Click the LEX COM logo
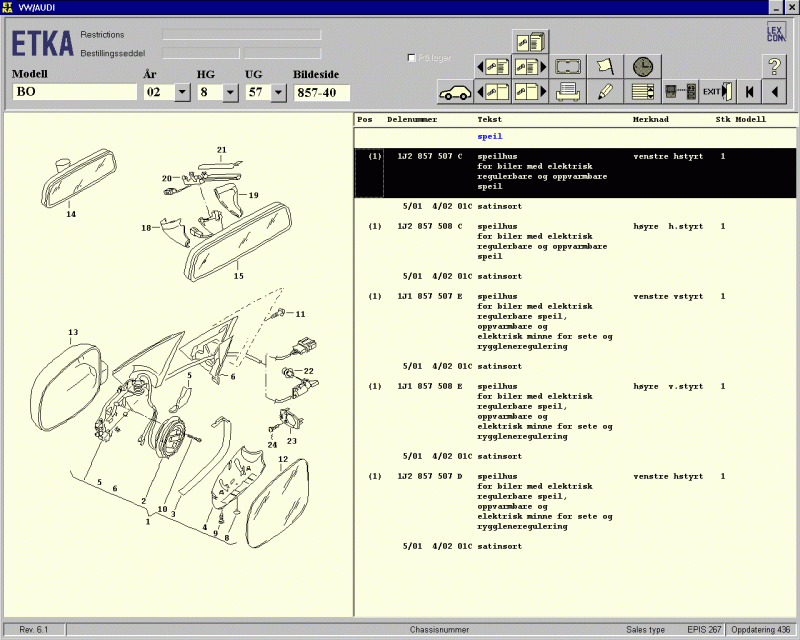The width and height of the screenshot is (800, 640). pos(775,31)
